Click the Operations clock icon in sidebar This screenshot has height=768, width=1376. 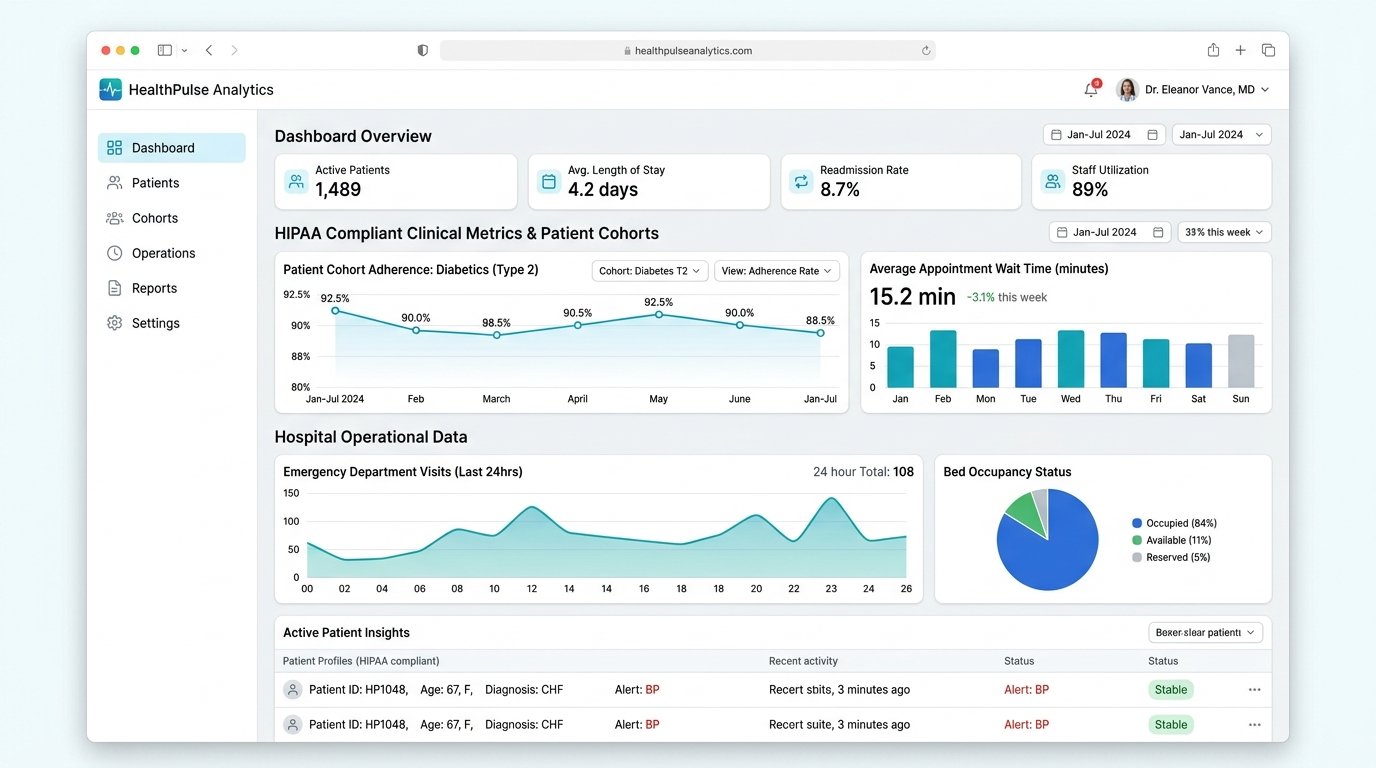(114, 253)
